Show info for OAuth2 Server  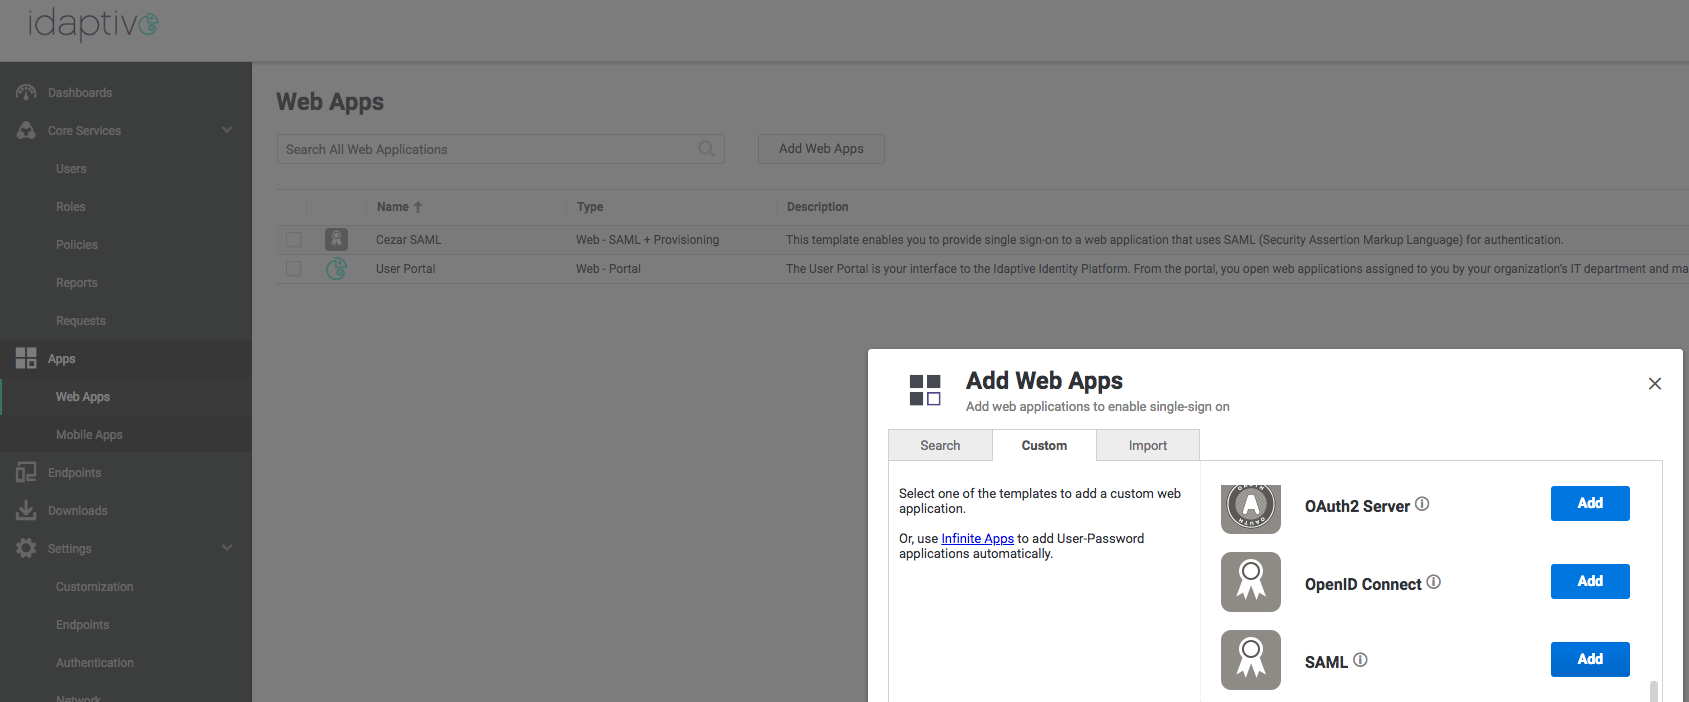point(1422,504)
